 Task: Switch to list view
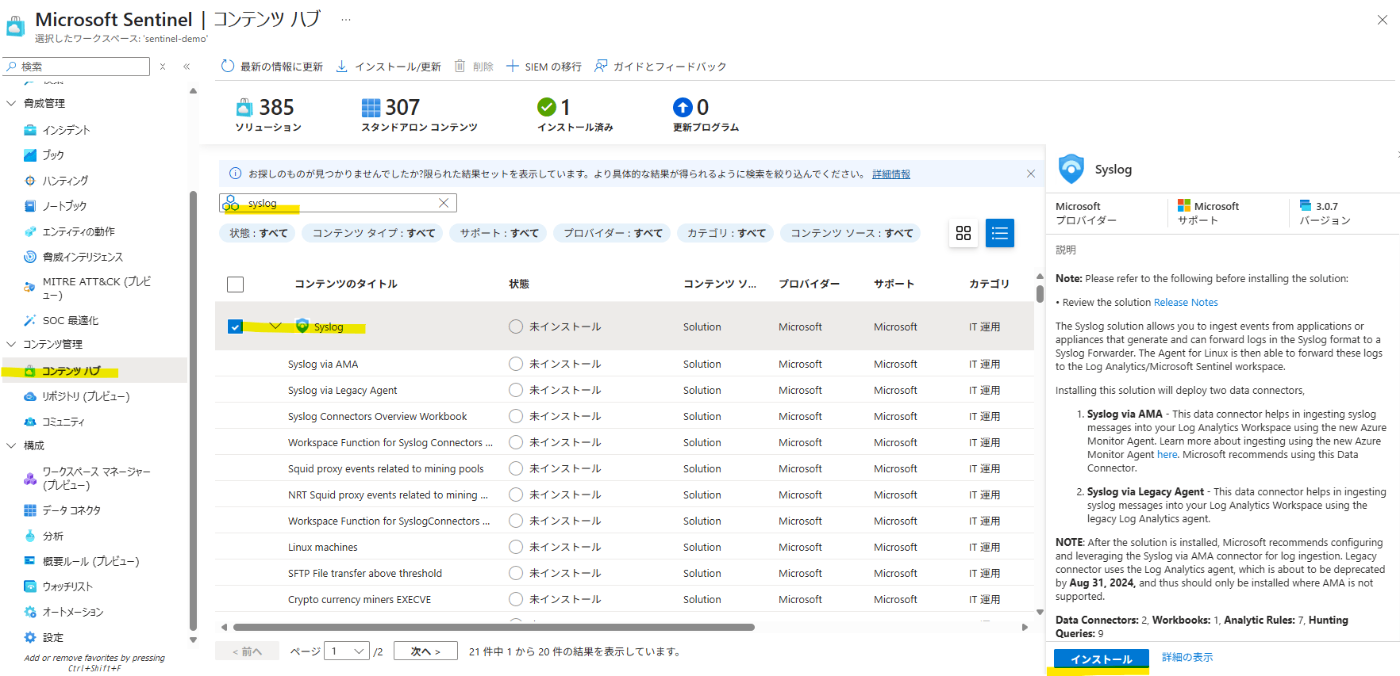pos(1000,233)
